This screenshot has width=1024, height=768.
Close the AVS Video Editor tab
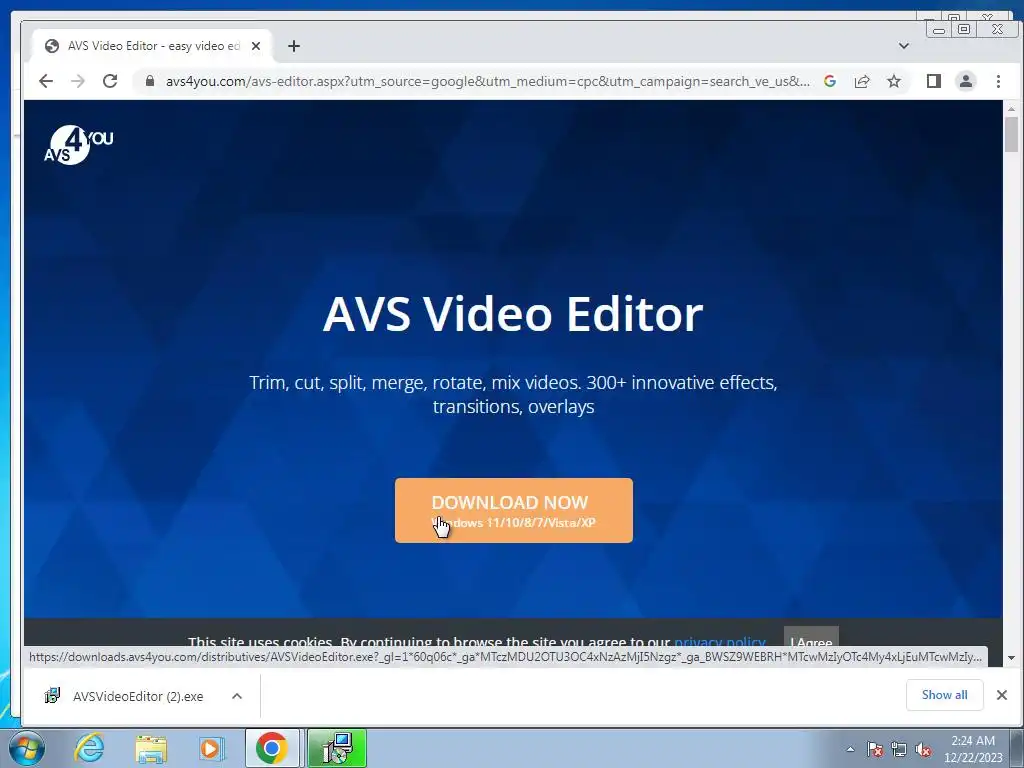click(x=256, y=46)
